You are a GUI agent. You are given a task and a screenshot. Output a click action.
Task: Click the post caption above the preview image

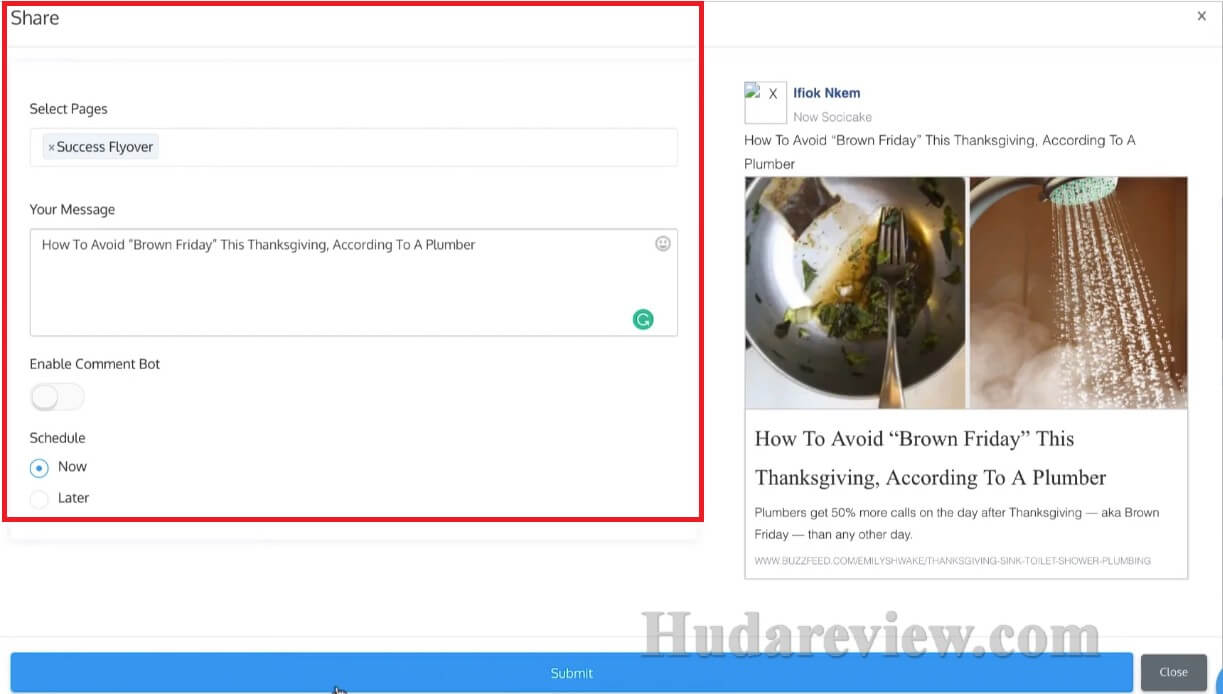pos(940,152)
